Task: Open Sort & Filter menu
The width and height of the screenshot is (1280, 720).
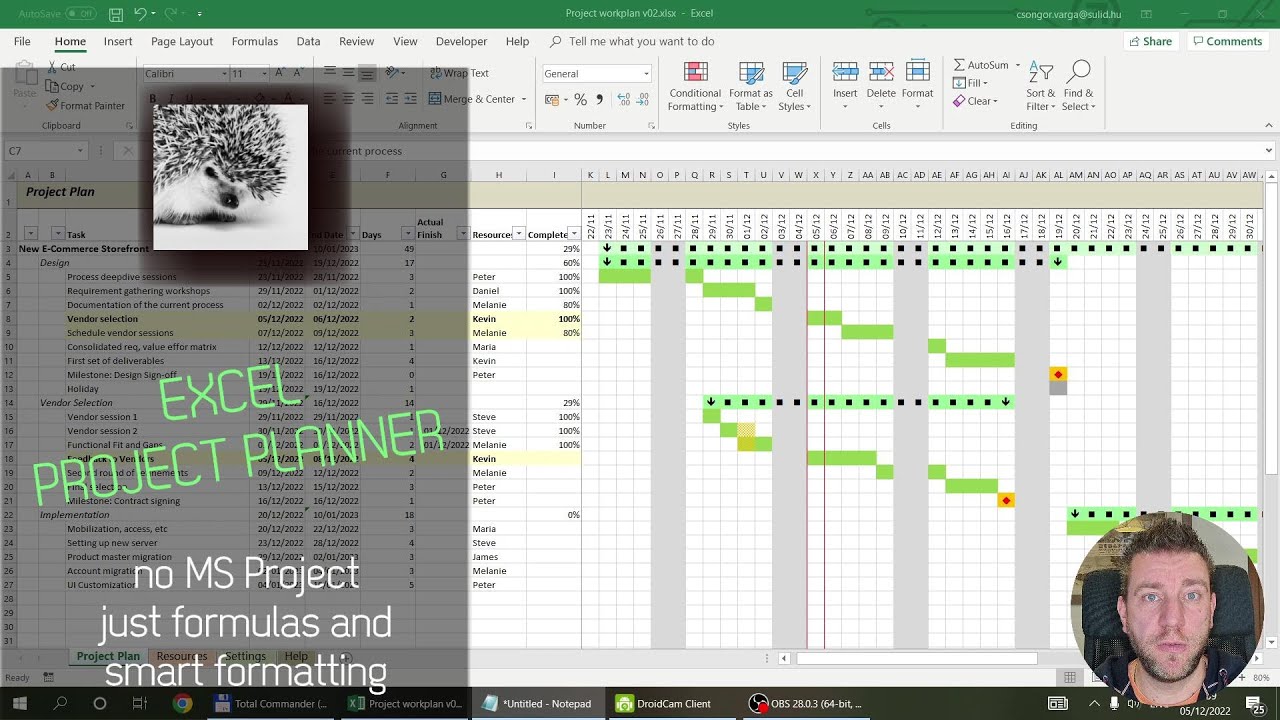Action: 1040,87
